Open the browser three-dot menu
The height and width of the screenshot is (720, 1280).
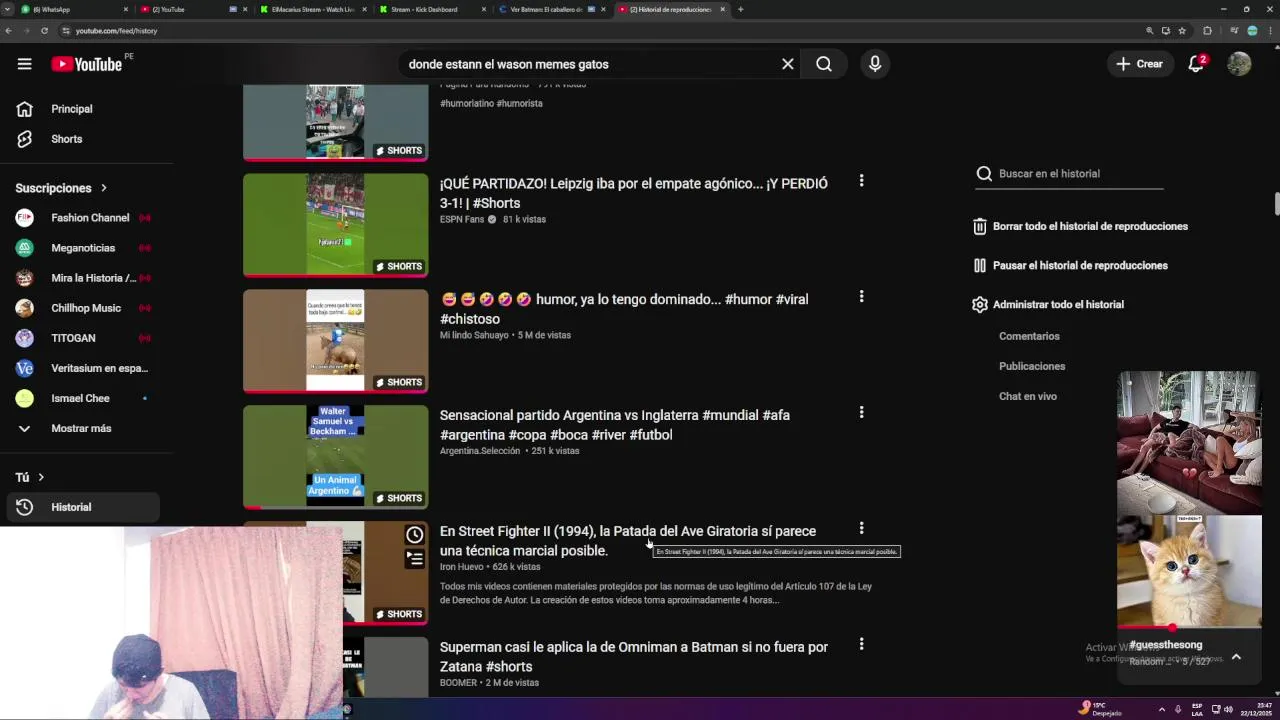tap(1270, 31)
